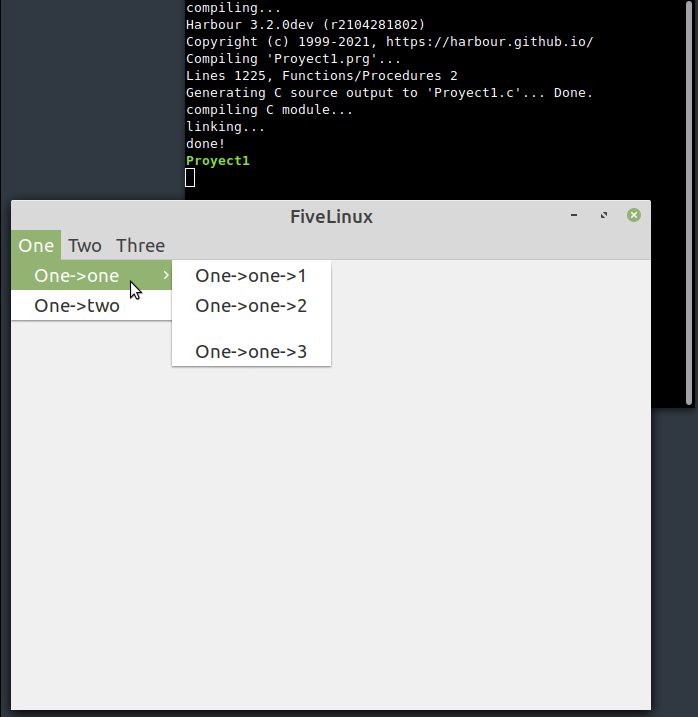Open the Three menu
Image resolution: width=698 pixels, height=717 pixels.
(x=140, y=246)
